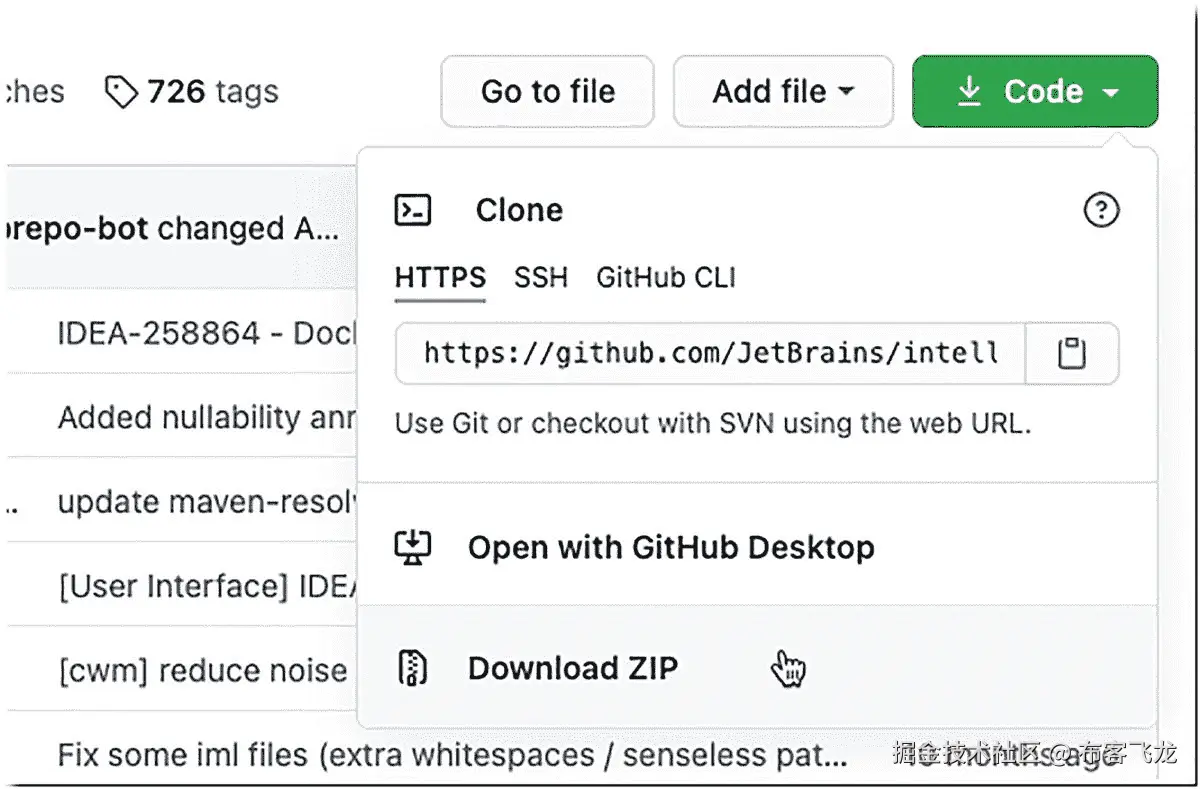This screenshot has width=1200, height=789.
Task: Click the clone help question mark icon
Action: coord(1101,210)
